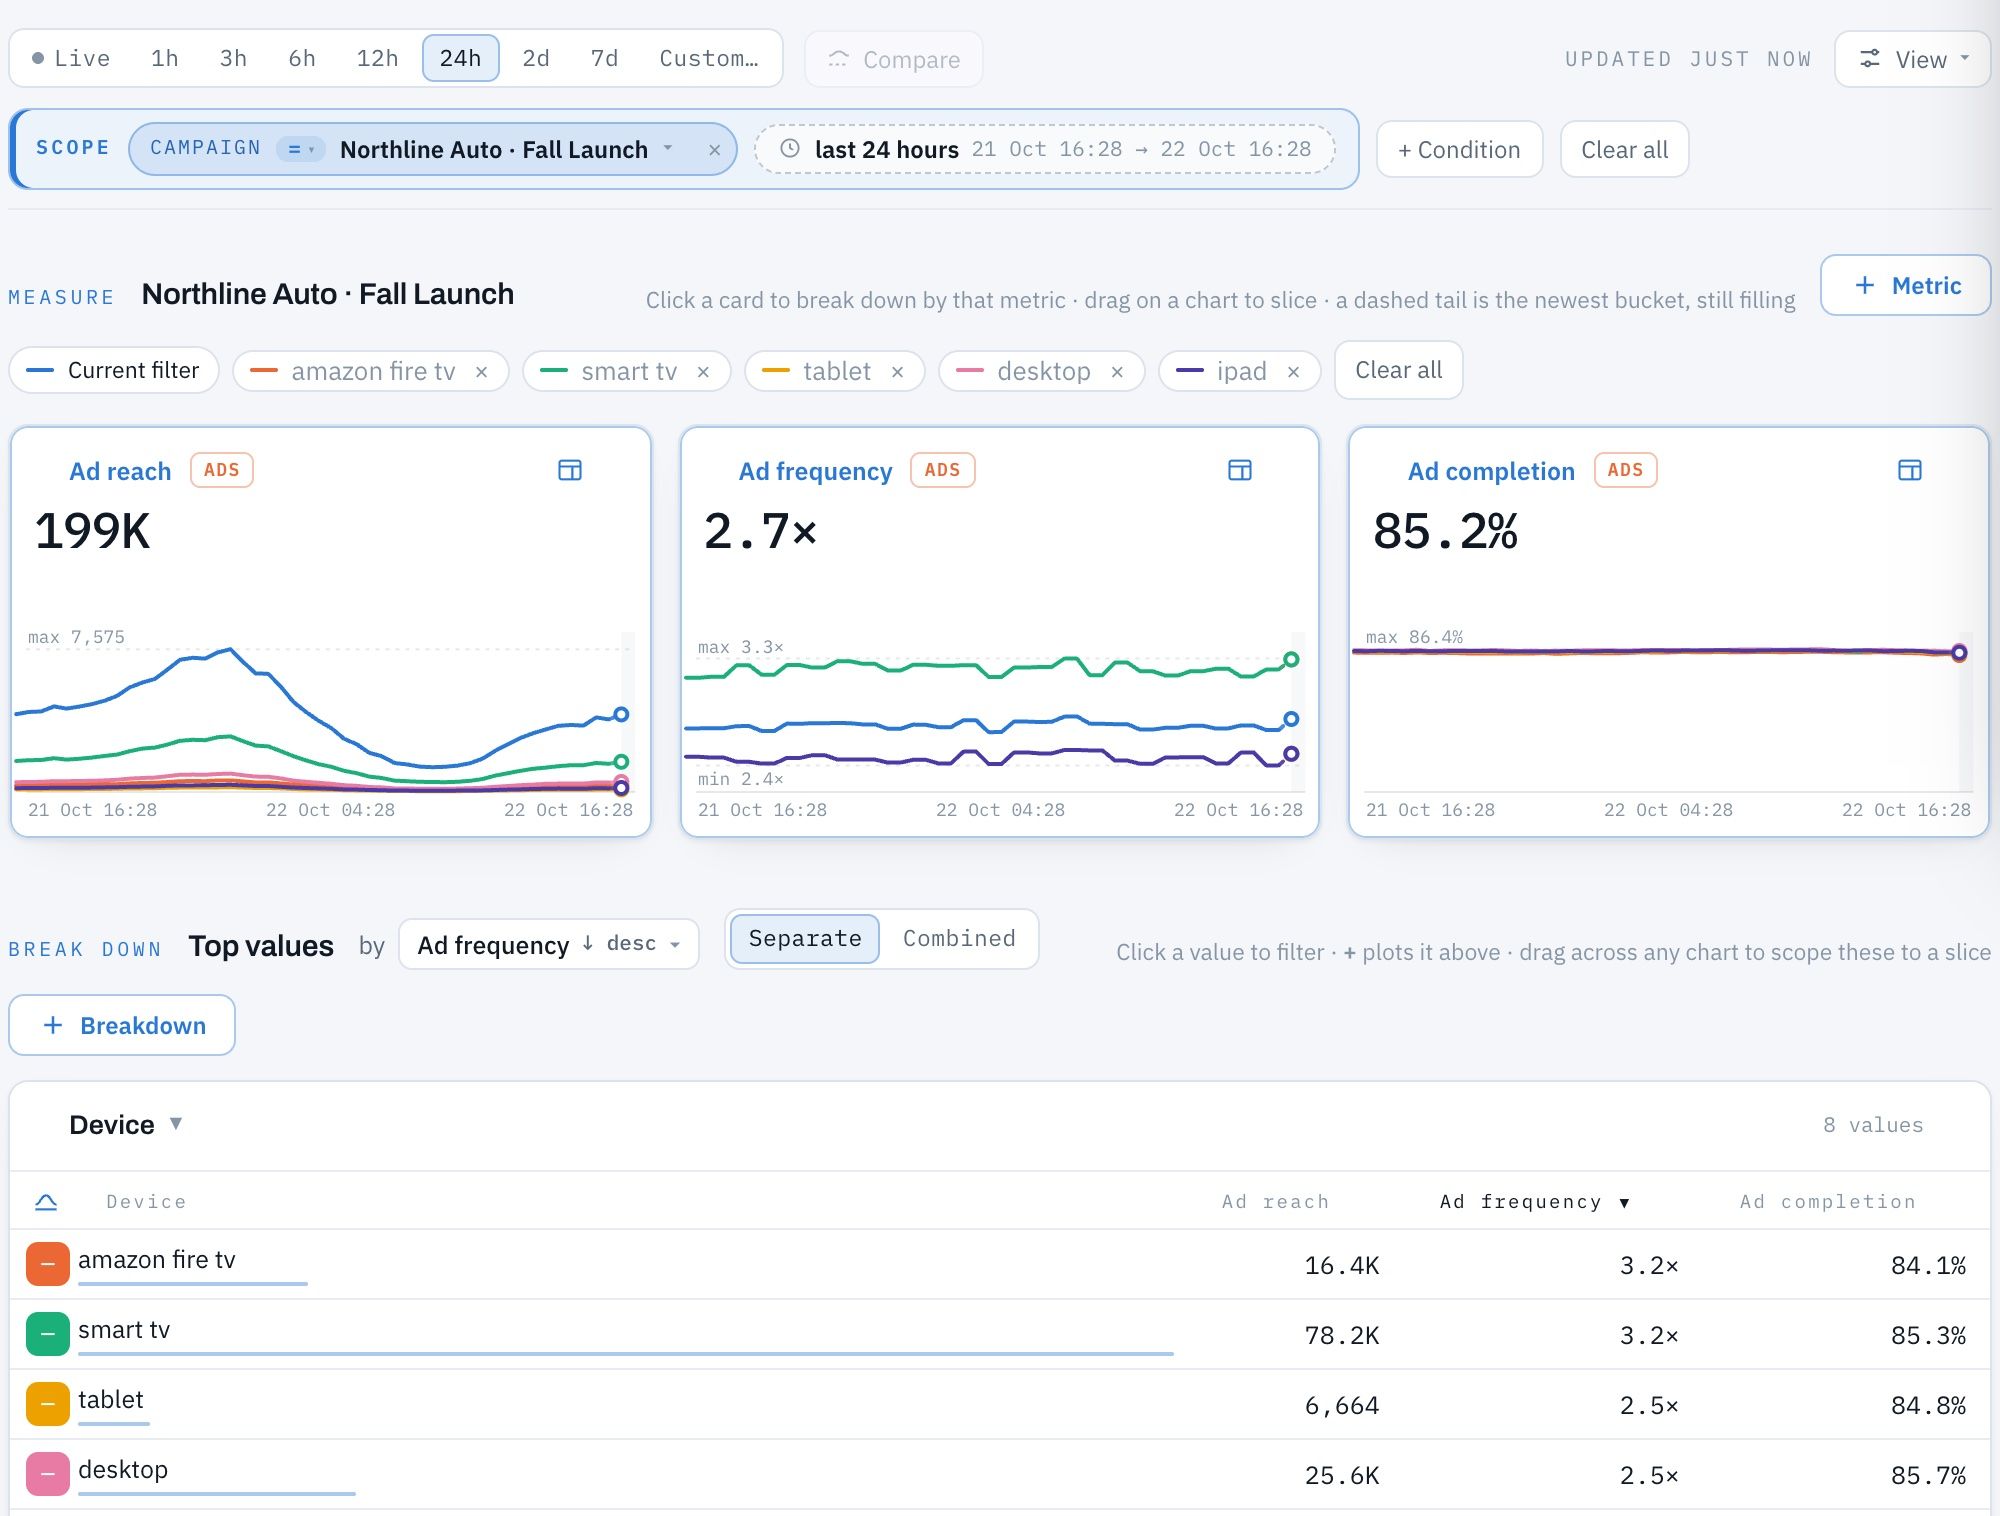Image resolution: width=2000 pixels, height=1516 pixels.
Task: Select the 7d time range
Action: 604,58
